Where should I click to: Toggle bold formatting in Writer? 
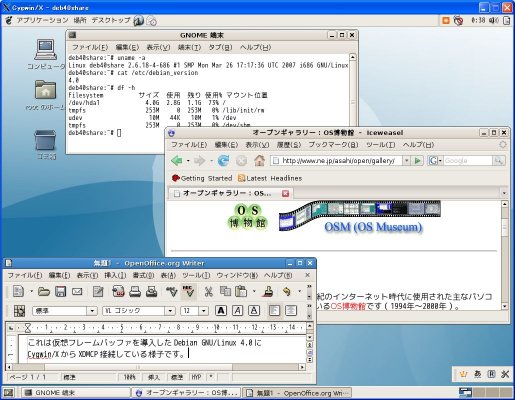tap(221, 311)
